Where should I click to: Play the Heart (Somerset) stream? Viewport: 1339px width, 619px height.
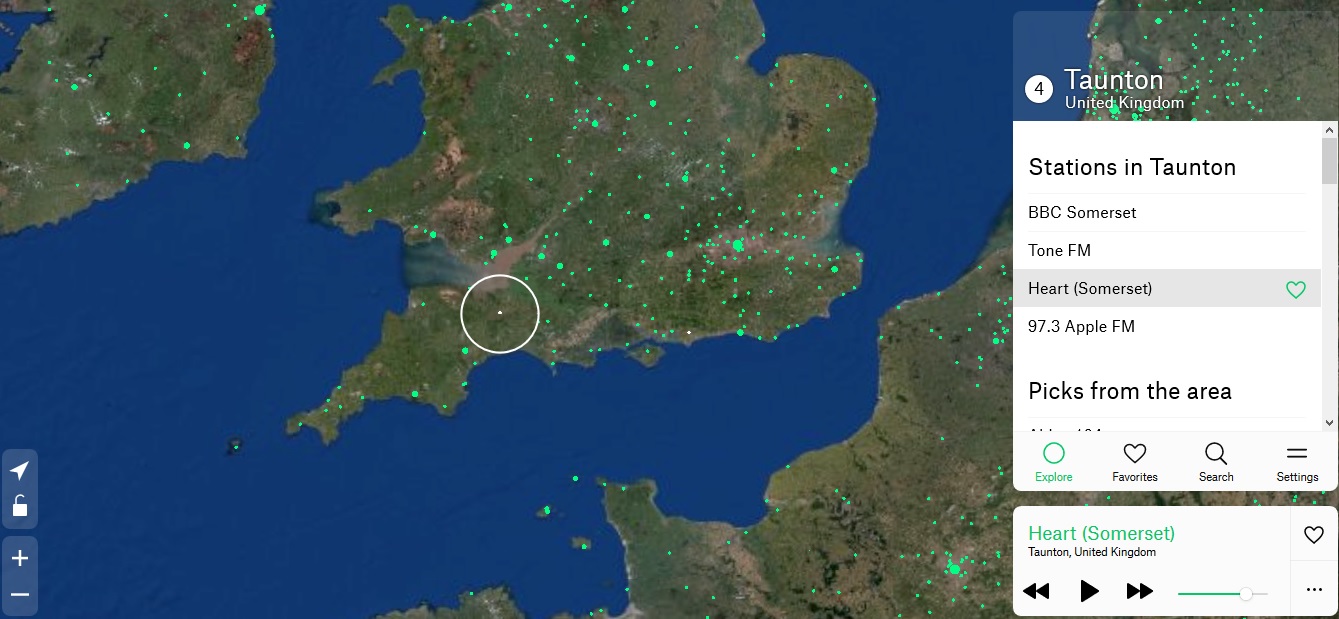1089,591
